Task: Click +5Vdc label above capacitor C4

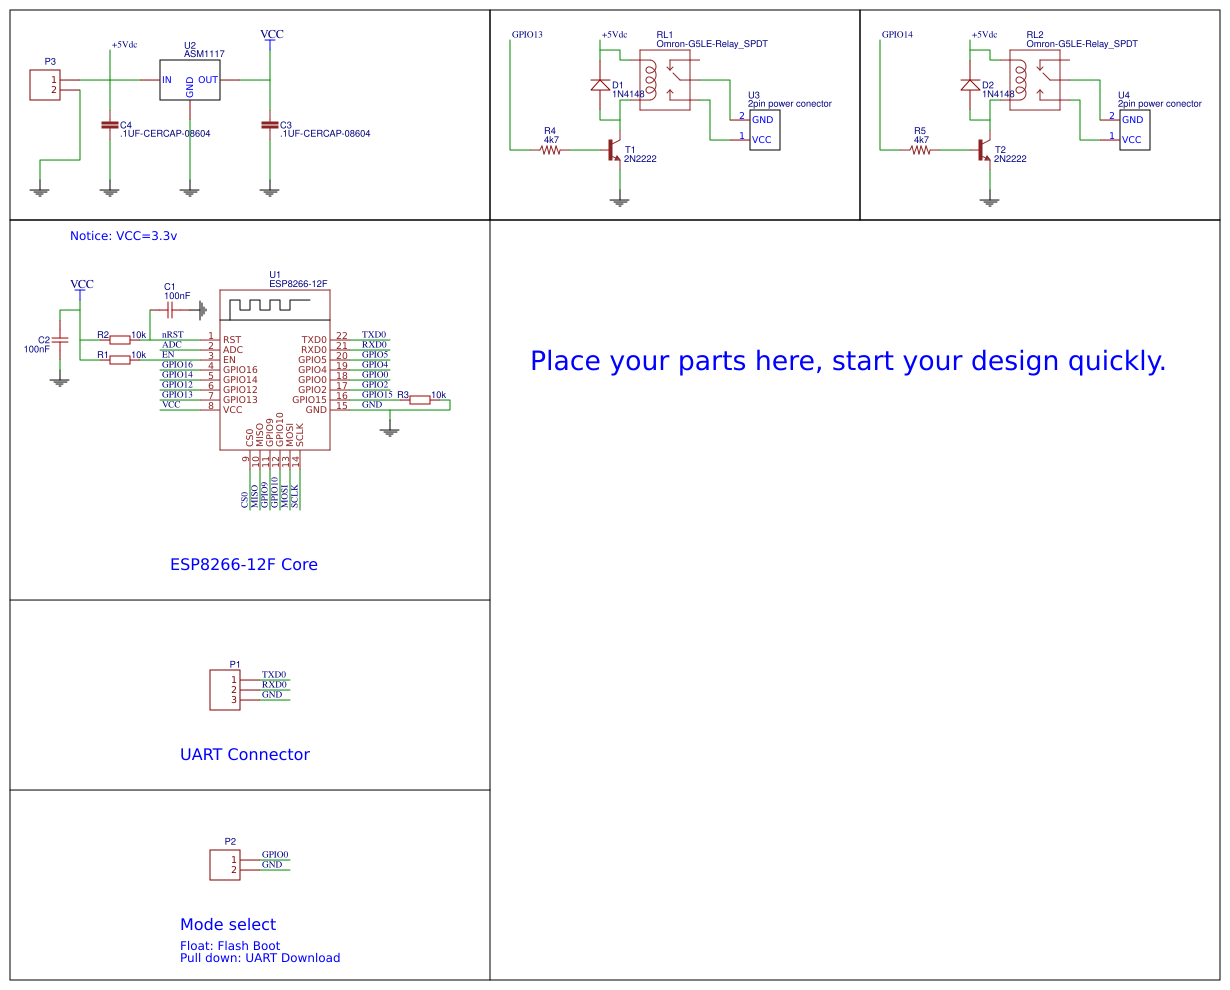Action: tap(125, 45)
